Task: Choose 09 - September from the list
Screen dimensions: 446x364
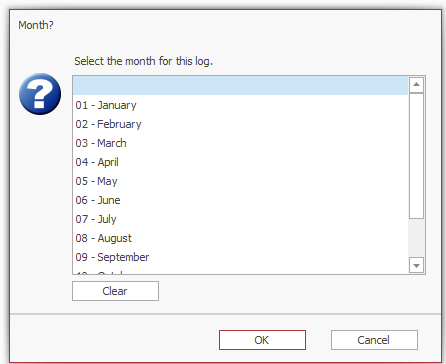Action: coord(240,257)
